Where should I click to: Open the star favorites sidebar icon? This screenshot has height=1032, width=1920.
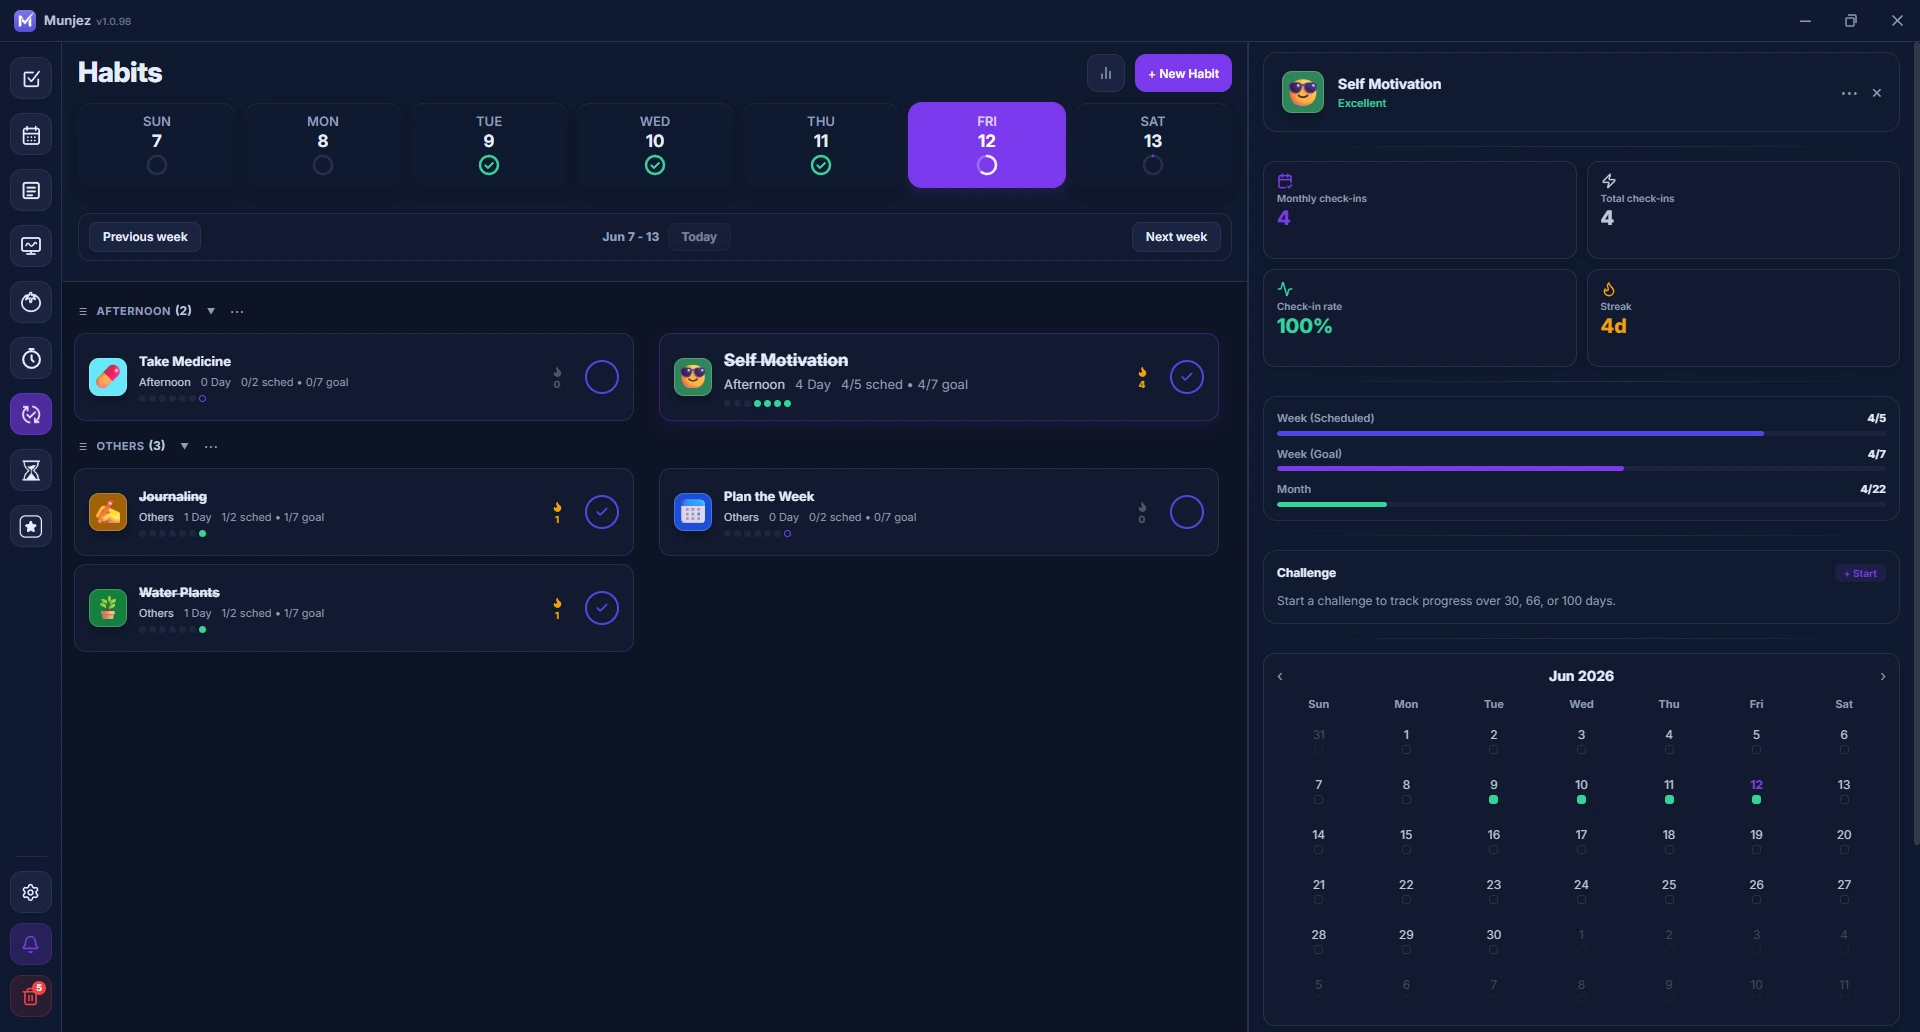point(31,526)
